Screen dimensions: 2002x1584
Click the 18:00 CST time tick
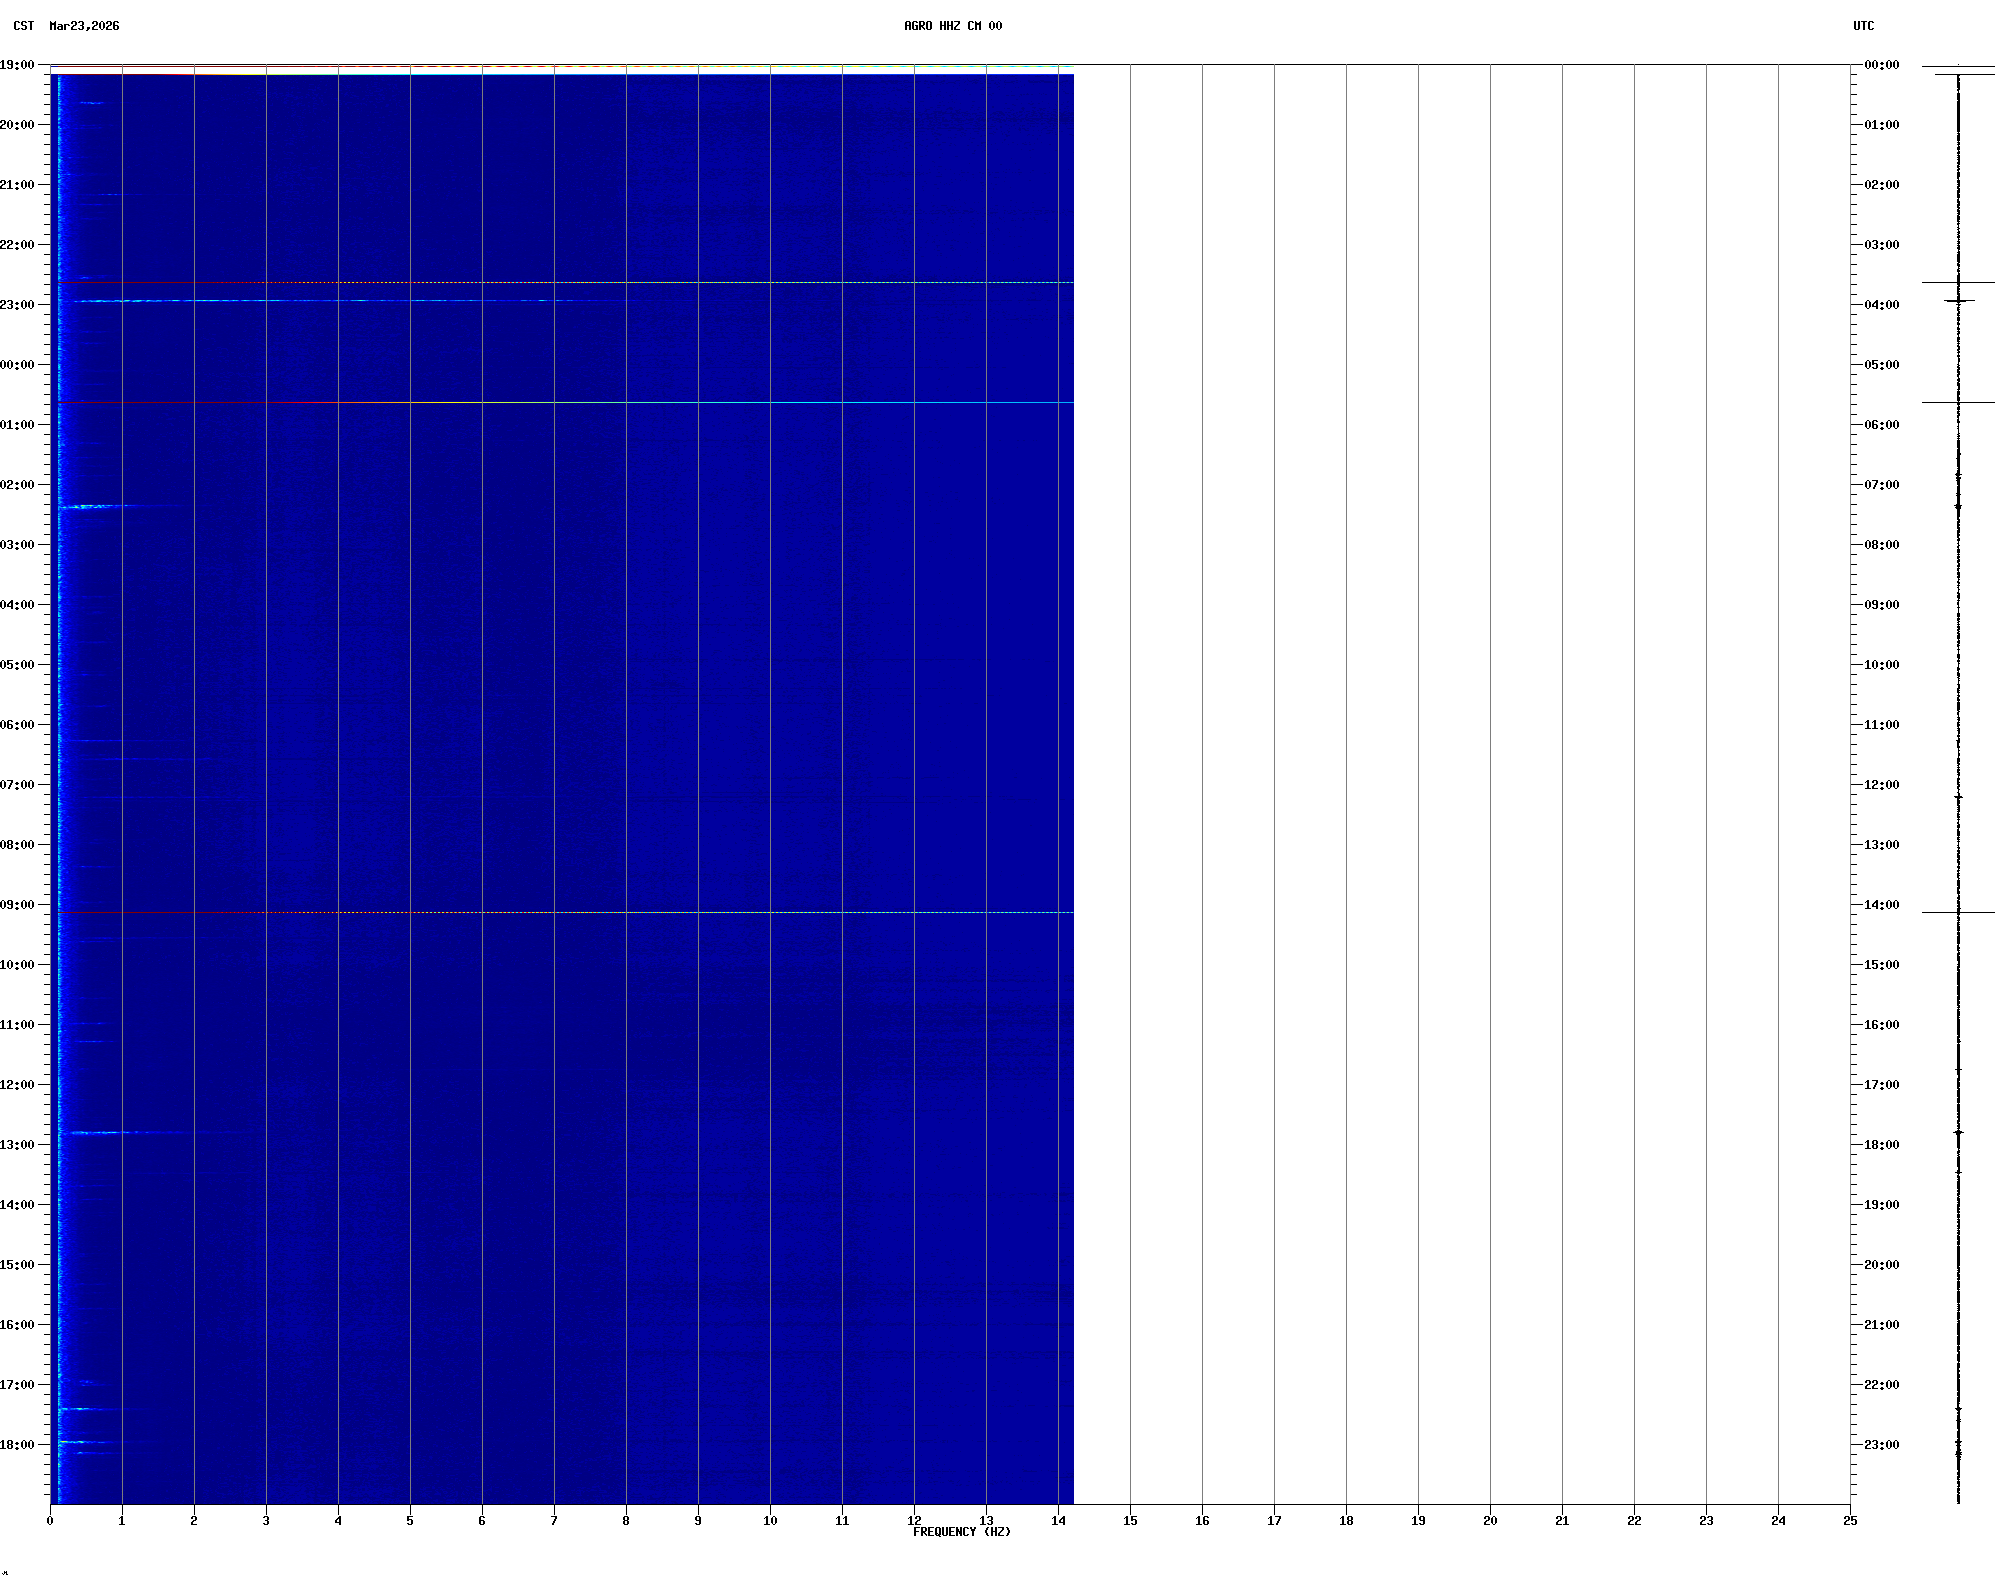[x=18, y=1445]
